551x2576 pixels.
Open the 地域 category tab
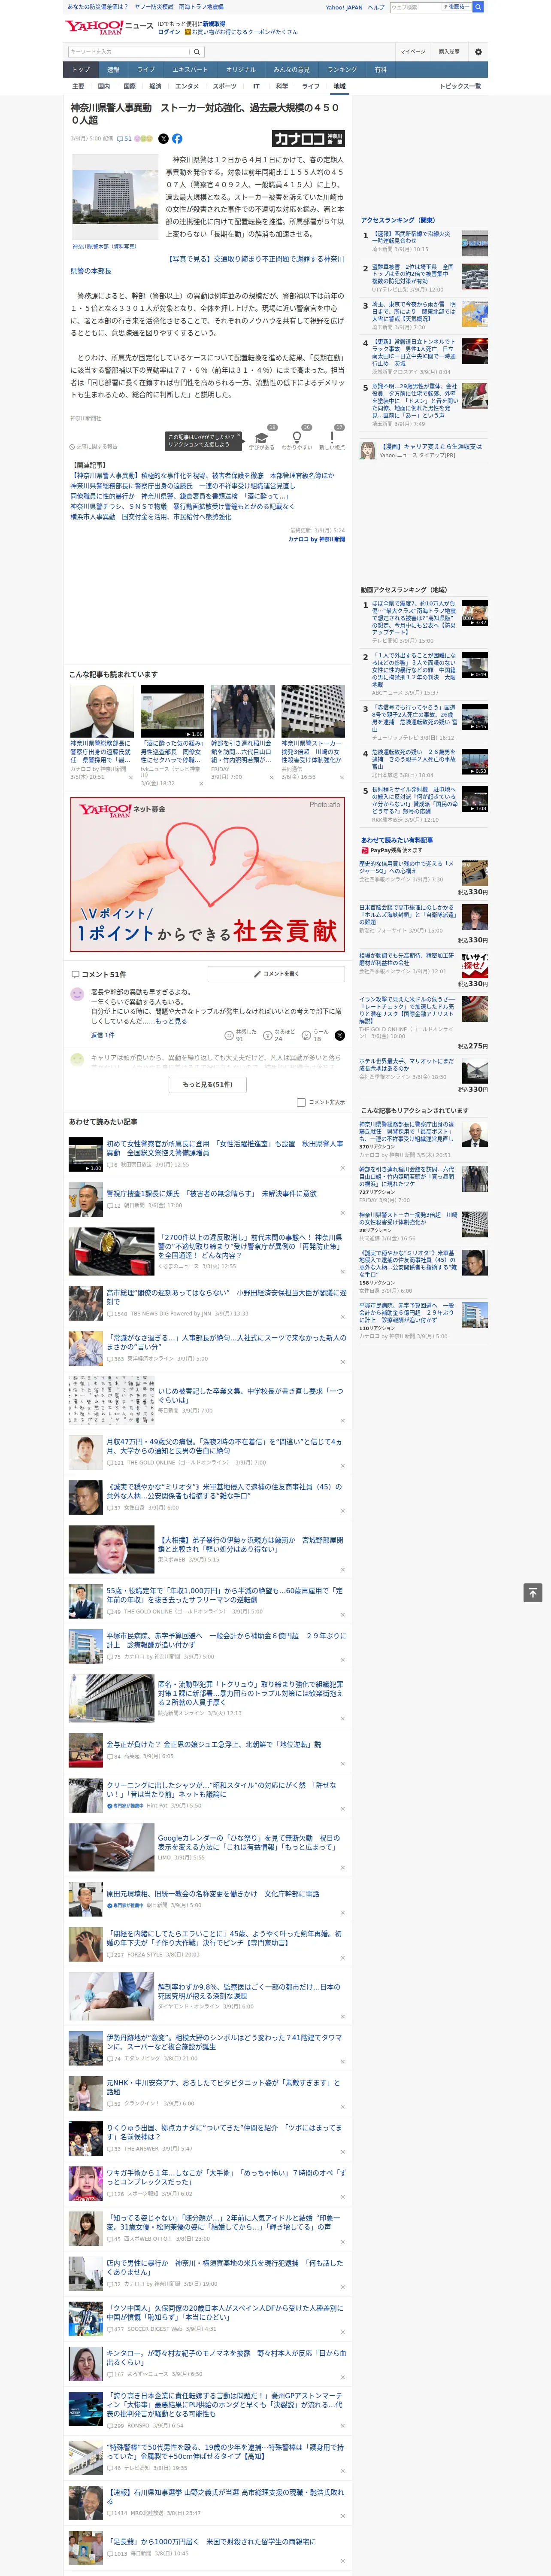tap(339, 86)
